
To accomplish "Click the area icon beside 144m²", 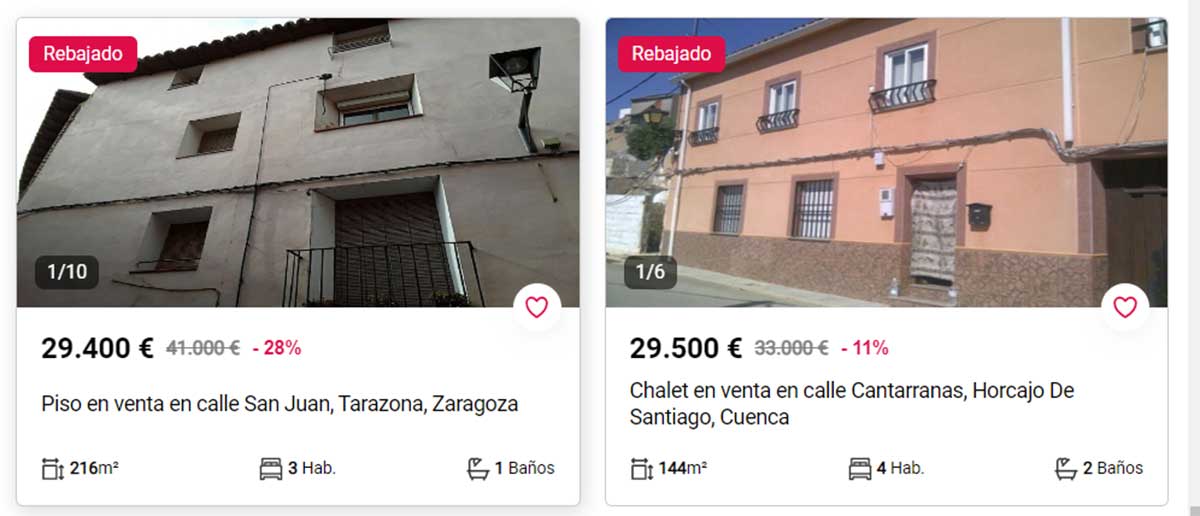I will point(641,468).
